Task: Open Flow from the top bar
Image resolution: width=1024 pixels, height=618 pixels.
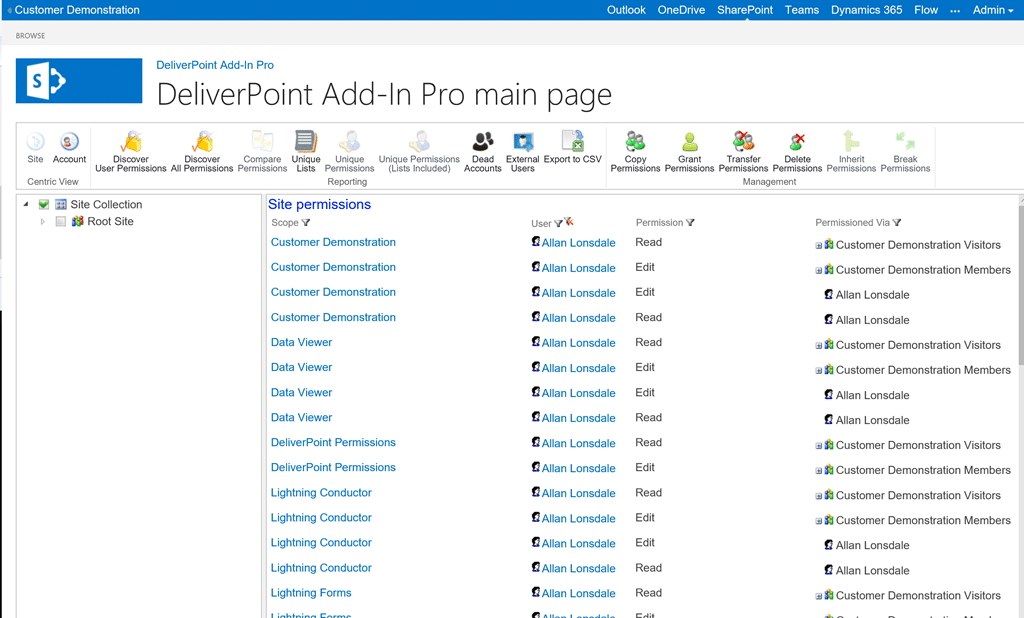Action: 925,10
